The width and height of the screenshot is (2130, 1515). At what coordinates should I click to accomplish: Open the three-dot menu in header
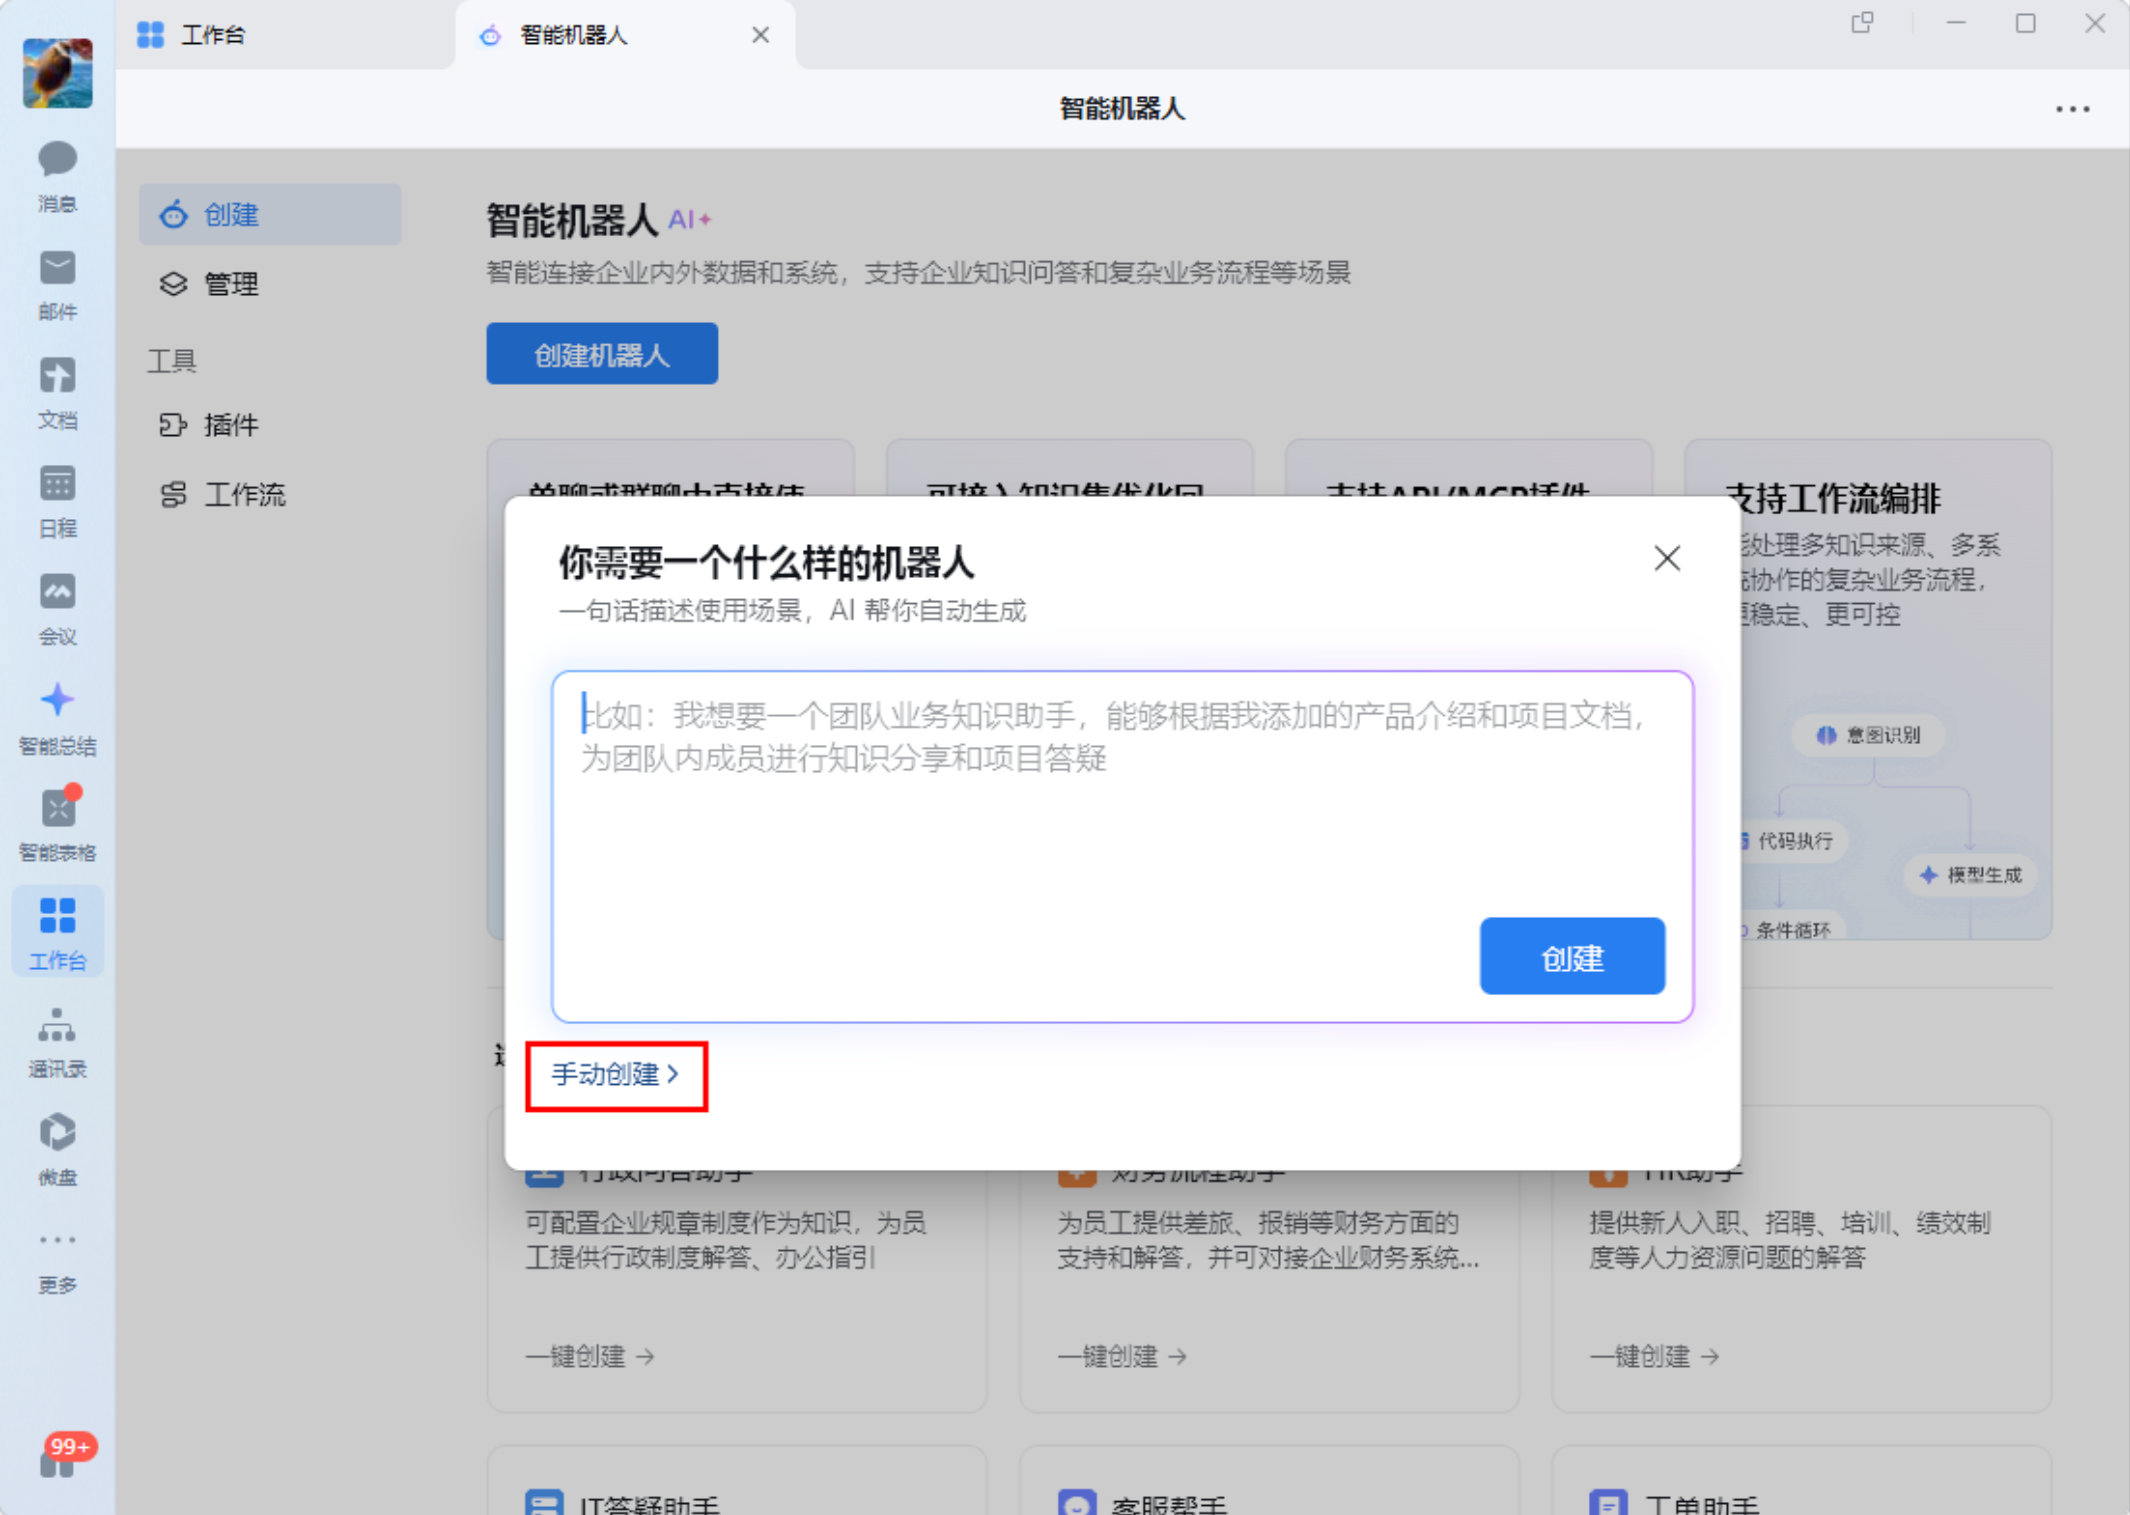(2073, 109)
